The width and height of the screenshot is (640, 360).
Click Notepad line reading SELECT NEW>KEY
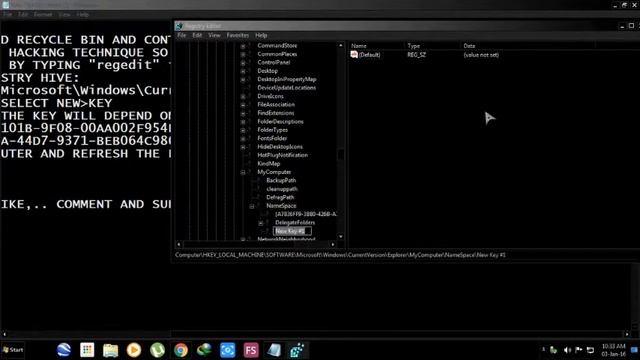pos(56,103)
